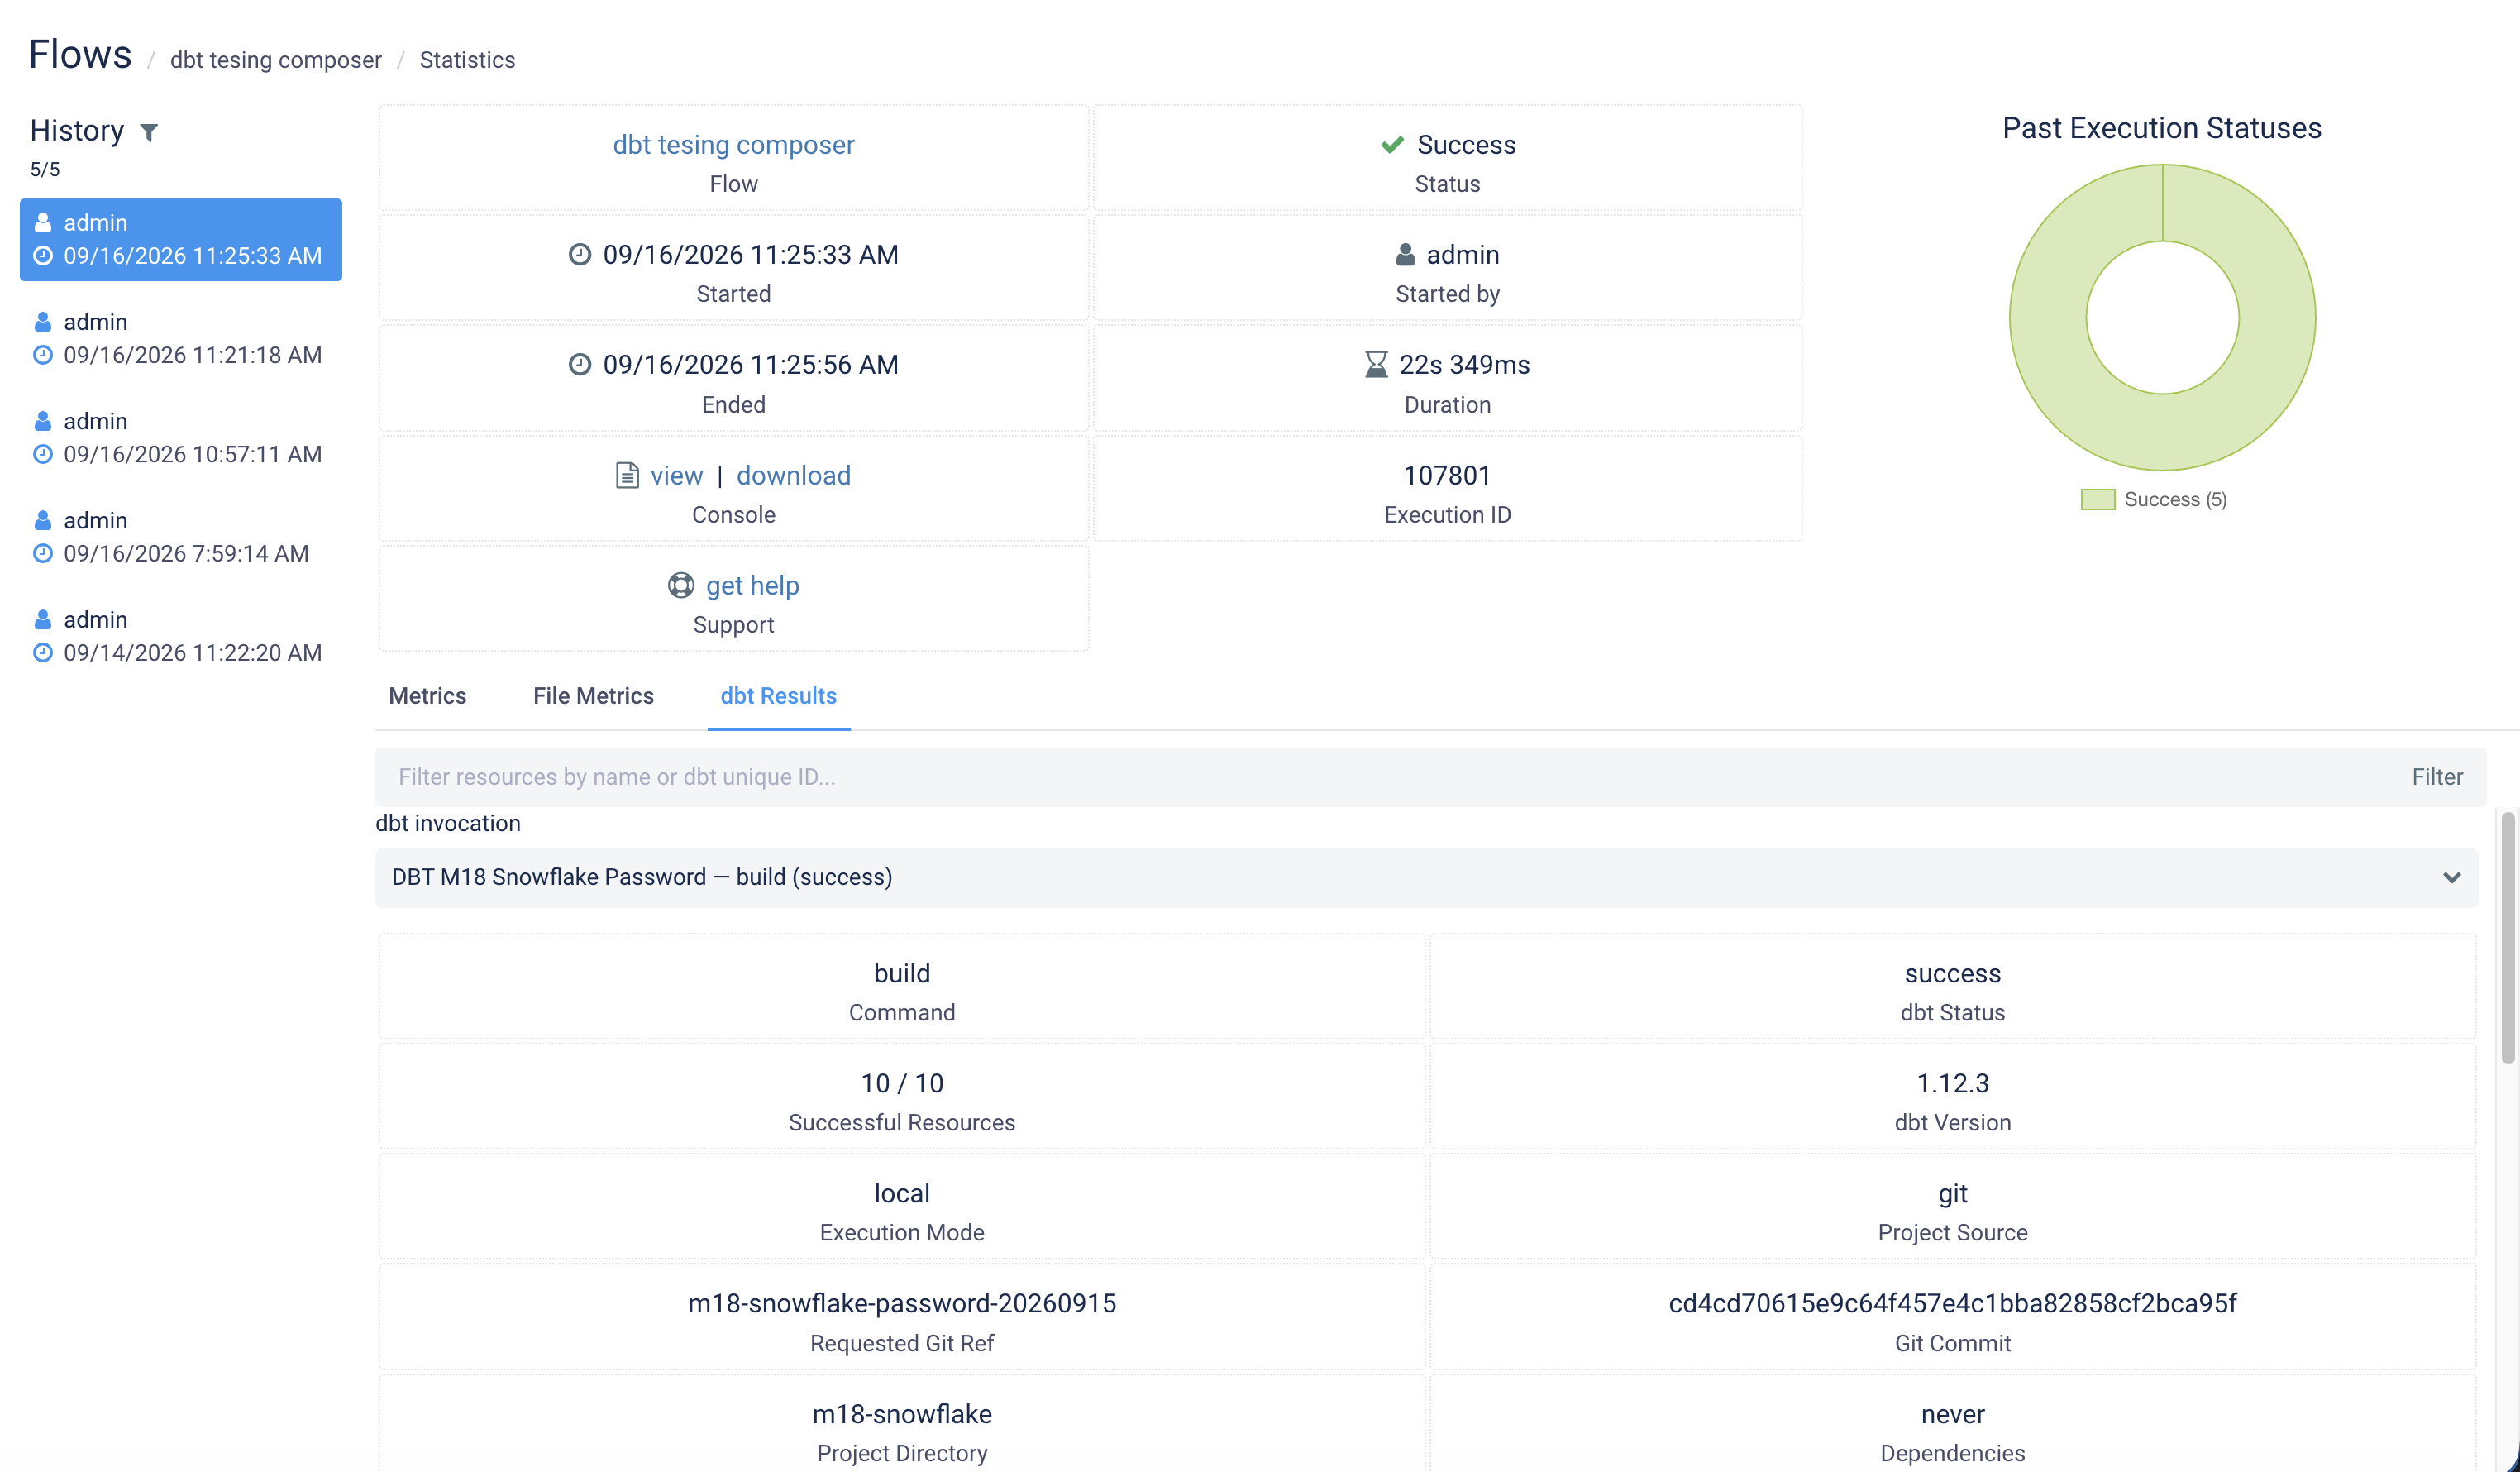Screen dimensions: 2520x1472
Task: Click the hourglass Duration icon
Action: [x=1376, y=364]
